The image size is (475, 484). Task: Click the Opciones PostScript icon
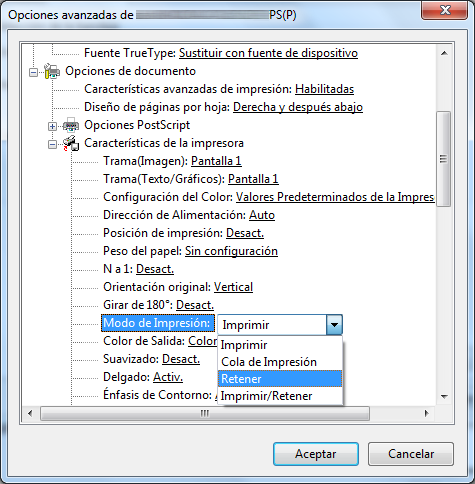(71, 125)
